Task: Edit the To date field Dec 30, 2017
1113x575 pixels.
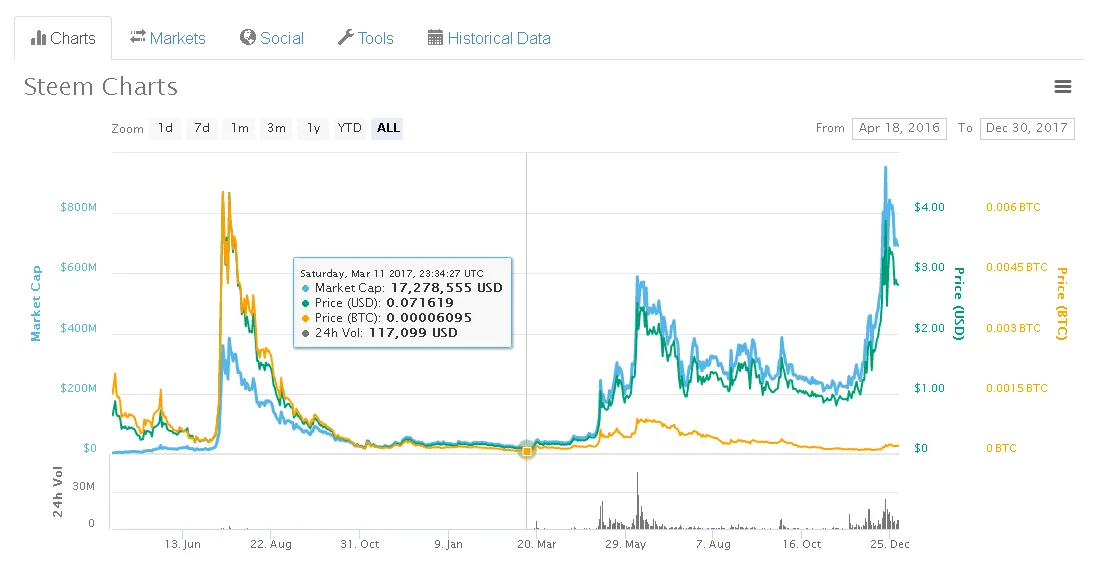Action: tap(1026, 128)
